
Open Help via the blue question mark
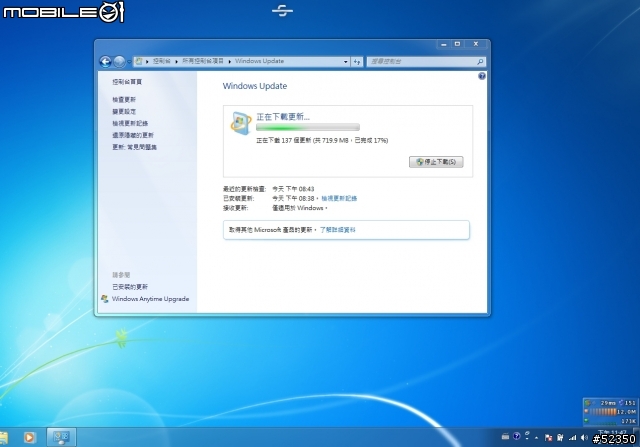pos(482,76)
